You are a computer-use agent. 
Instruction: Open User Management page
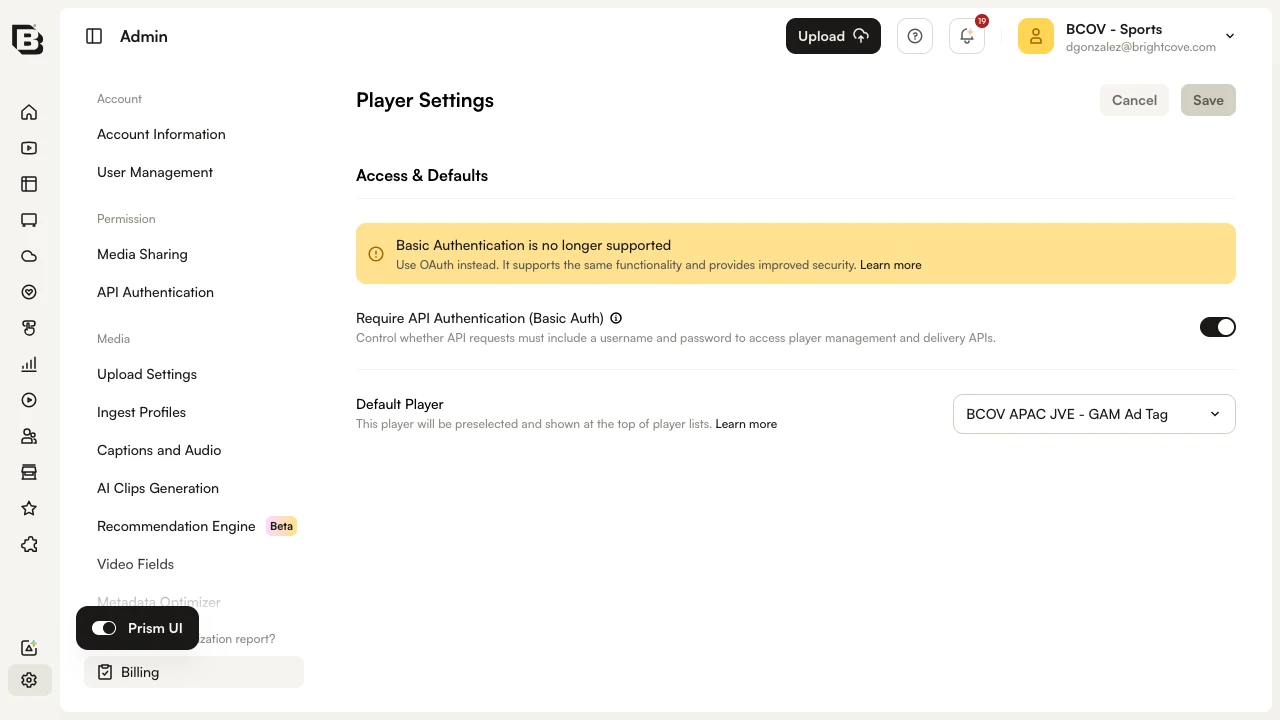(x=155, y=172)
